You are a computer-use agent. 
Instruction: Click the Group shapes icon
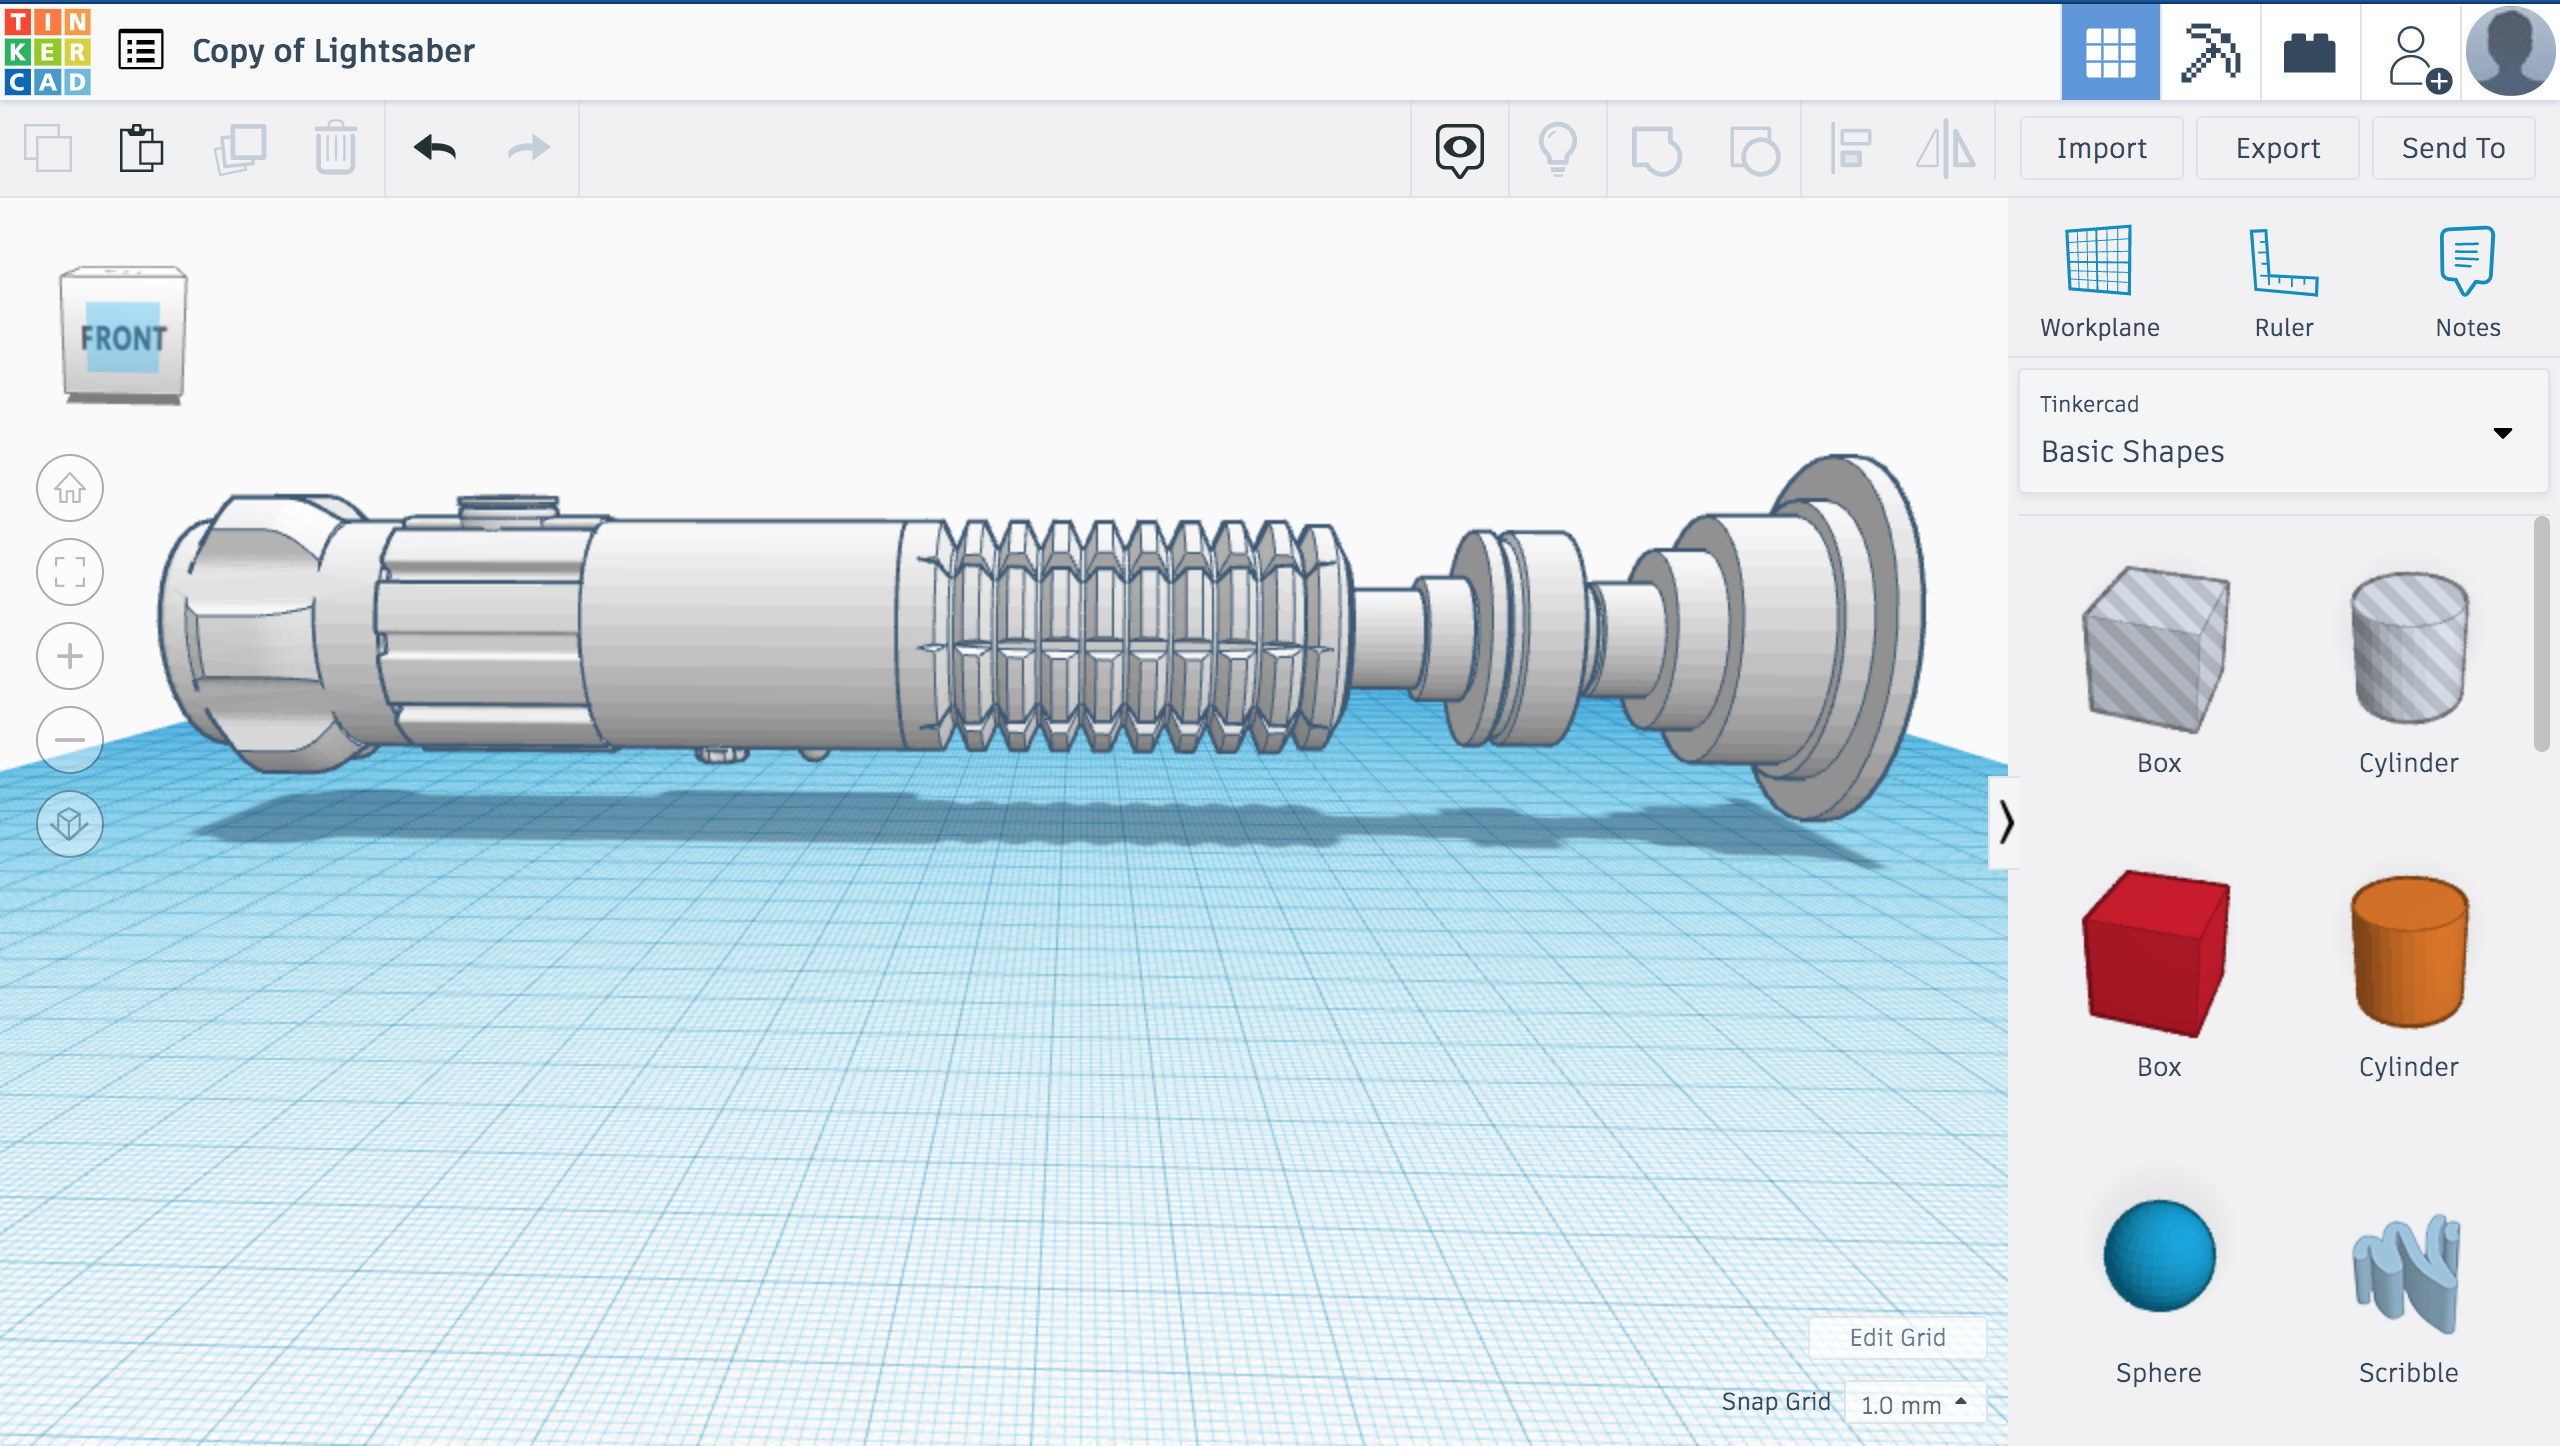coord(1656,150)
